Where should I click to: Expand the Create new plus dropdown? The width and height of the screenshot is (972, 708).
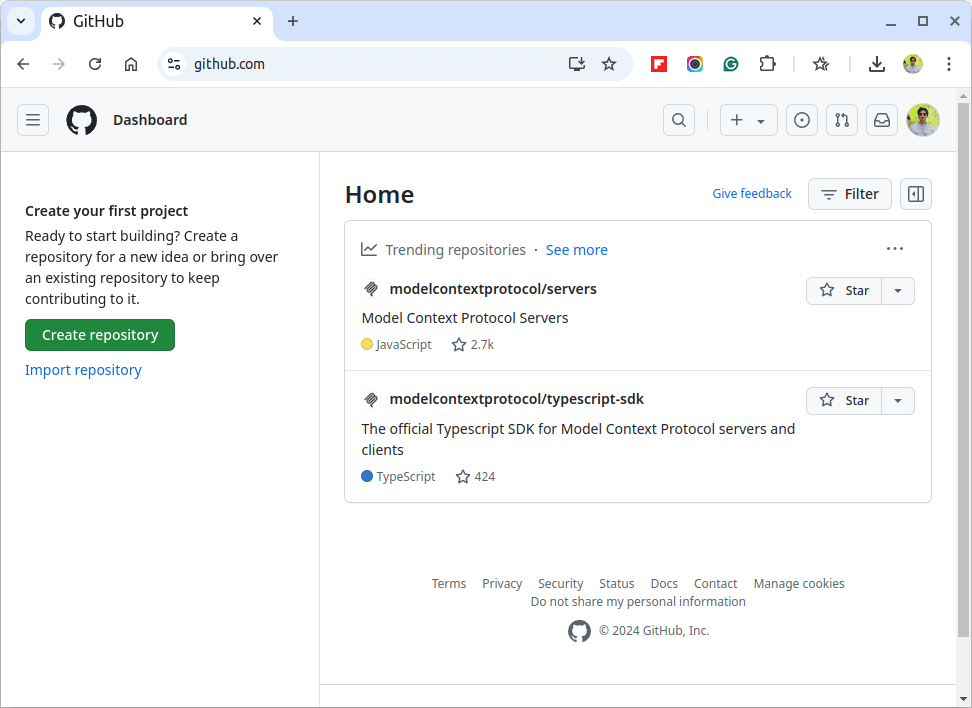click(x=748, y=120)
